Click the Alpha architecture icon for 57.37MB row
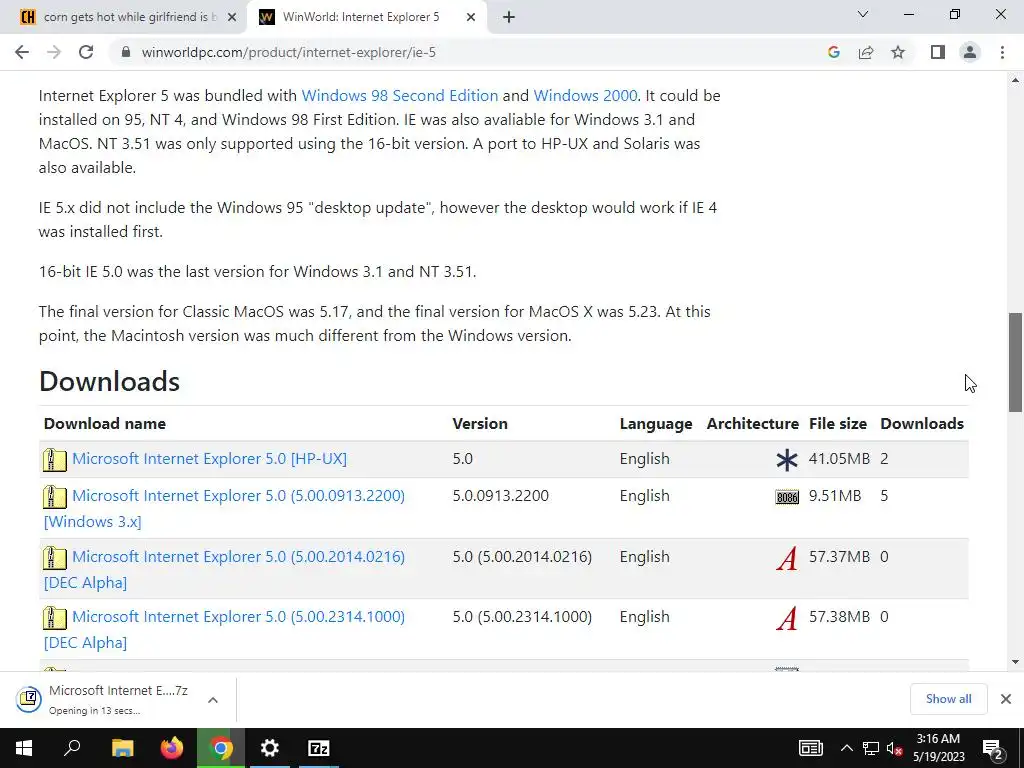 point(787,558)
